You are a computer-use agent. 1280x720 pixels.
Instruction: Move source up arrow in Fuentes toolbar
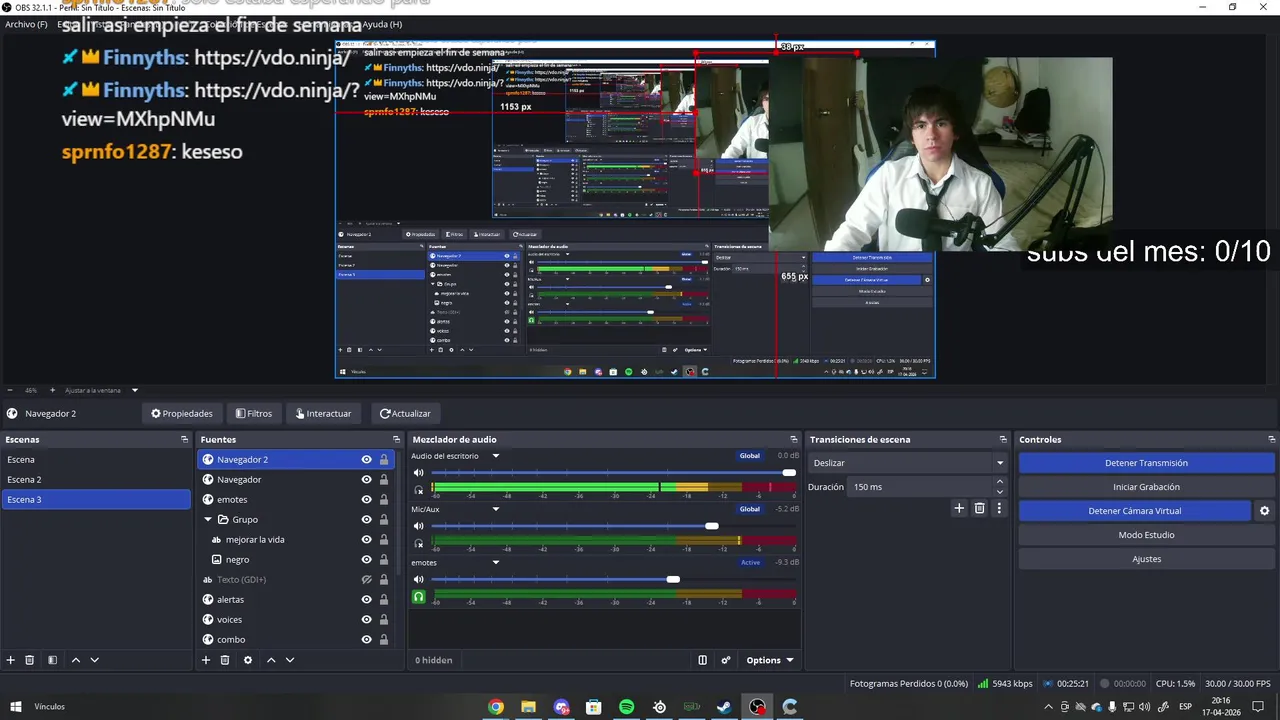click(x=270, y=660)
